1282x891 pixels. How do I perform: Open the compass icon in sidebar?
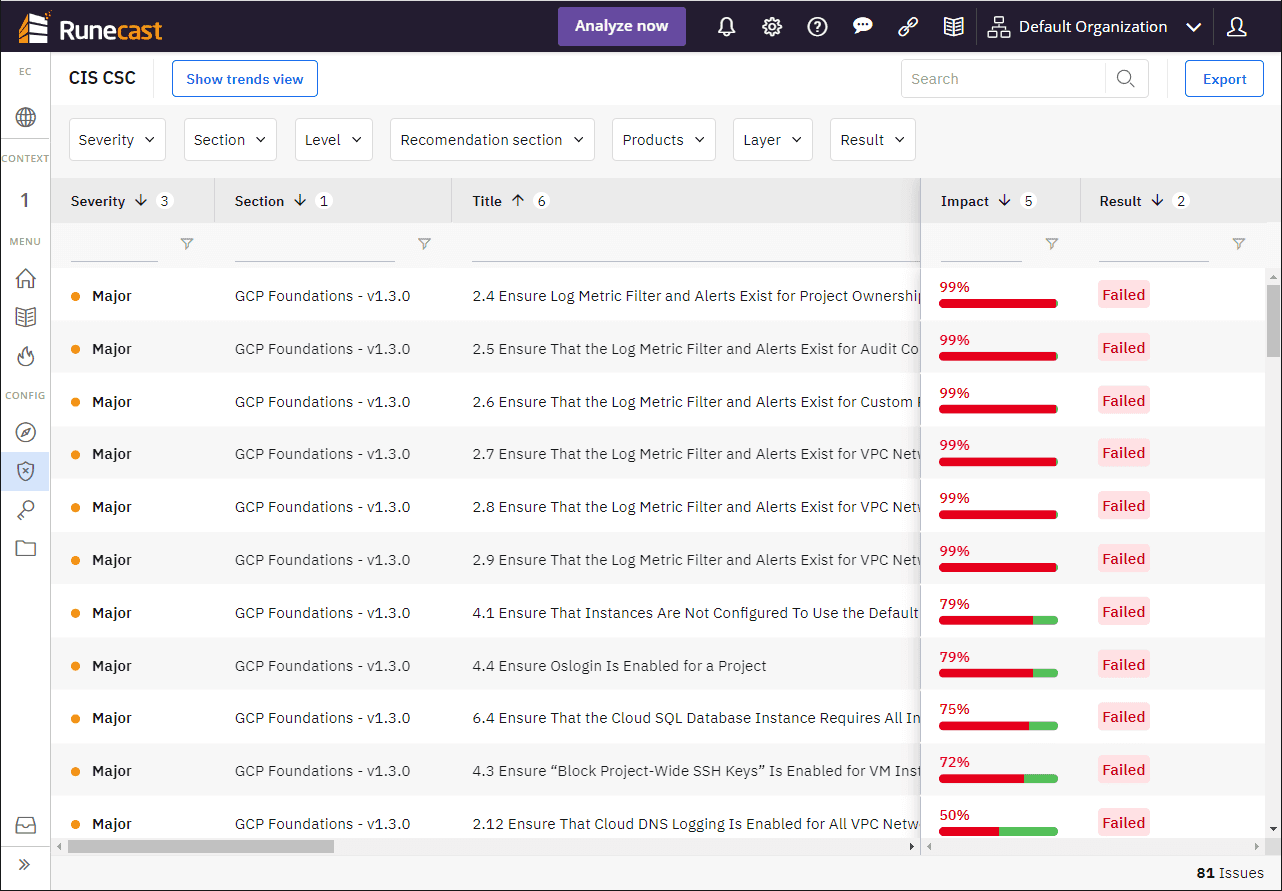(x=26, y=432)
